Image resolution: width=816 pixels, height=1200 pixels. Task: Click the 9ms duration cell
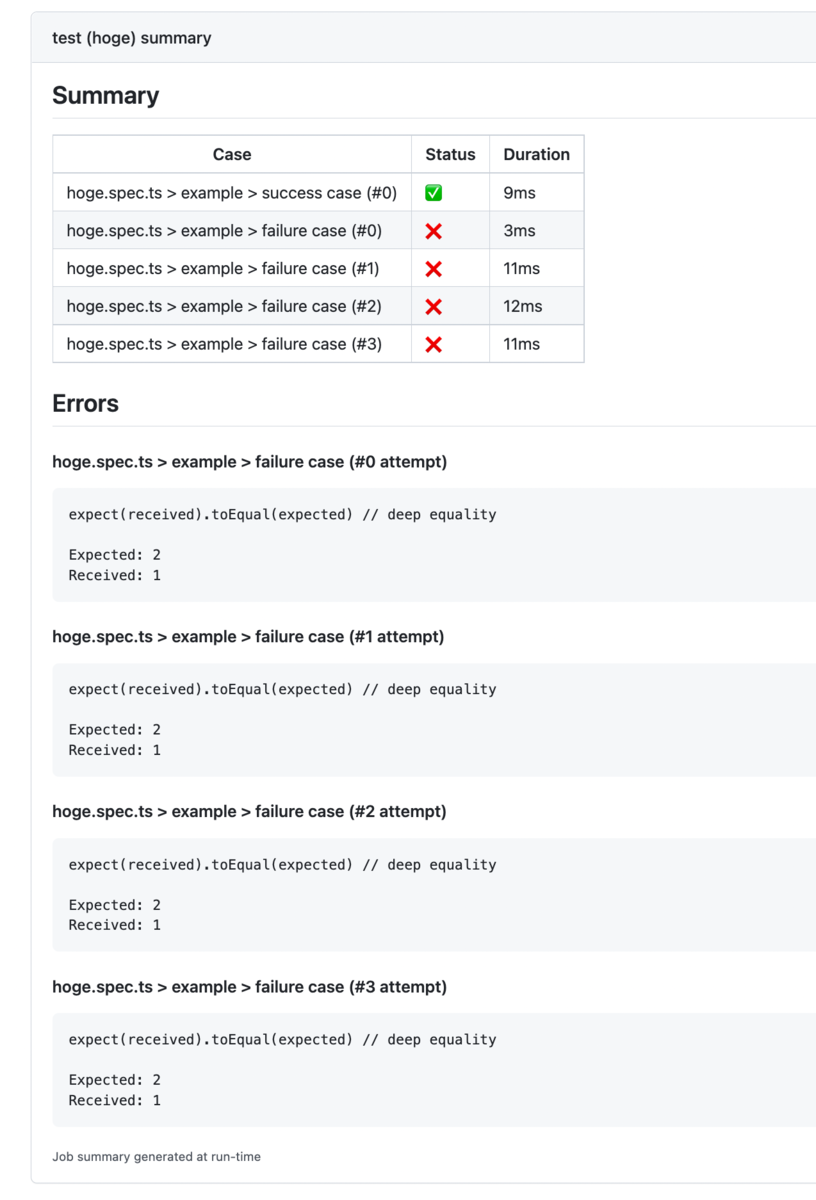click(x=519, y=193)
